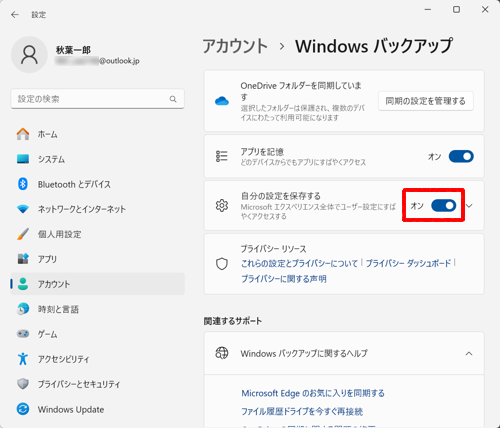This screenshot has width=500, height=428.
Task: Maximize the Settings window
Action: click(x=457, y=10)
